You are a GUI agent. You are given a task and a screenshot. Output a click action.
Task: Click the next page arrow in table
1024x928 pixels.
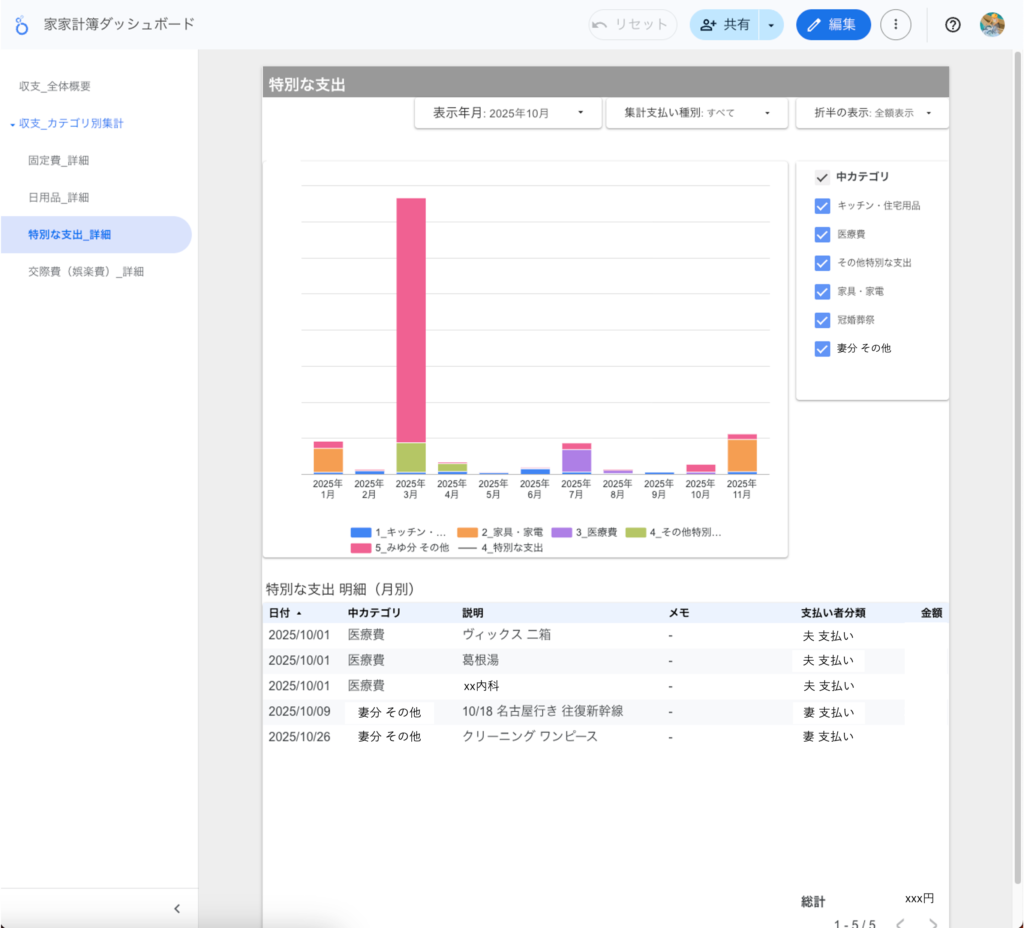932,924
